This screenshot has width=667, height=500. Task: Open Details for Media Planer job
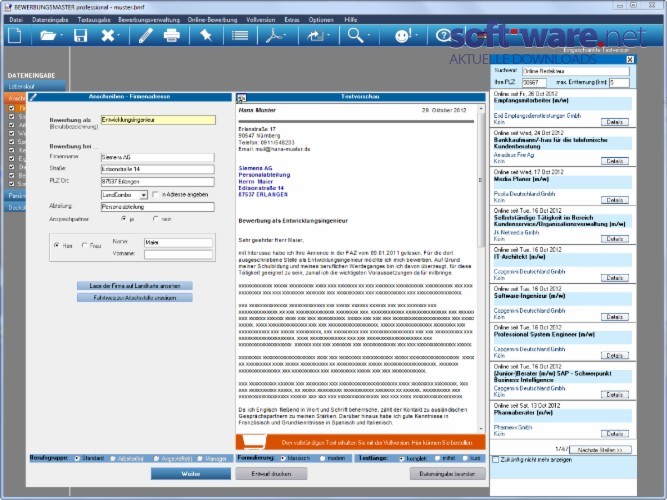pyautogui.click(x=615, y=200)
